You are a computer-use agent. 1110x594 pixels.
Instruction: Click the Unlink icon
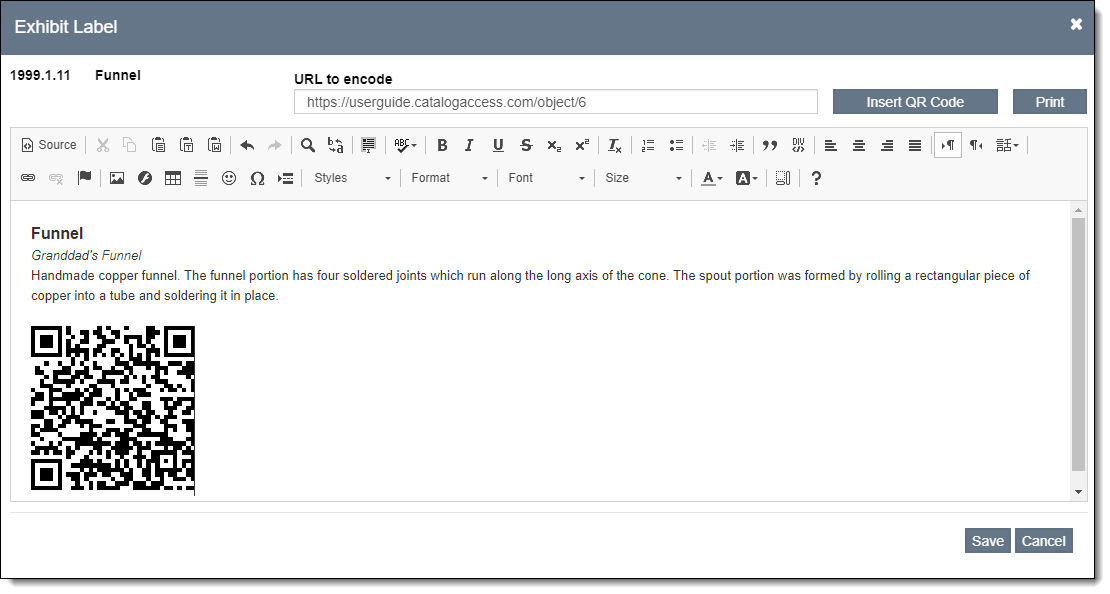56,178
